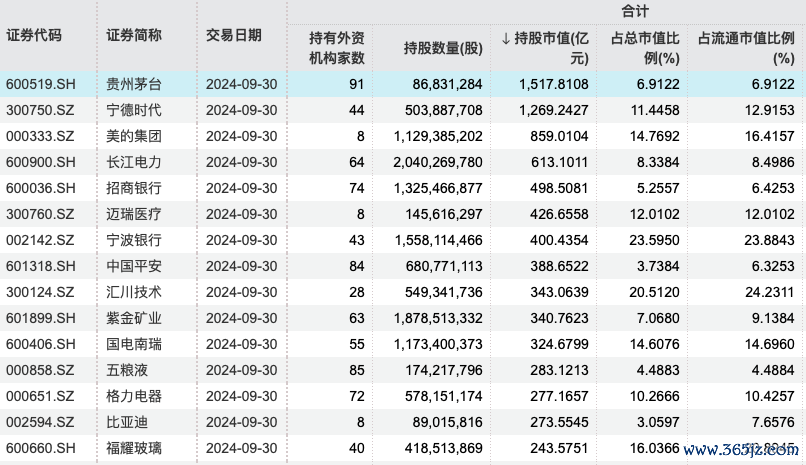Click 美的集团 float ratio 16.4157

pyautogui.click(x=770, y=136)
